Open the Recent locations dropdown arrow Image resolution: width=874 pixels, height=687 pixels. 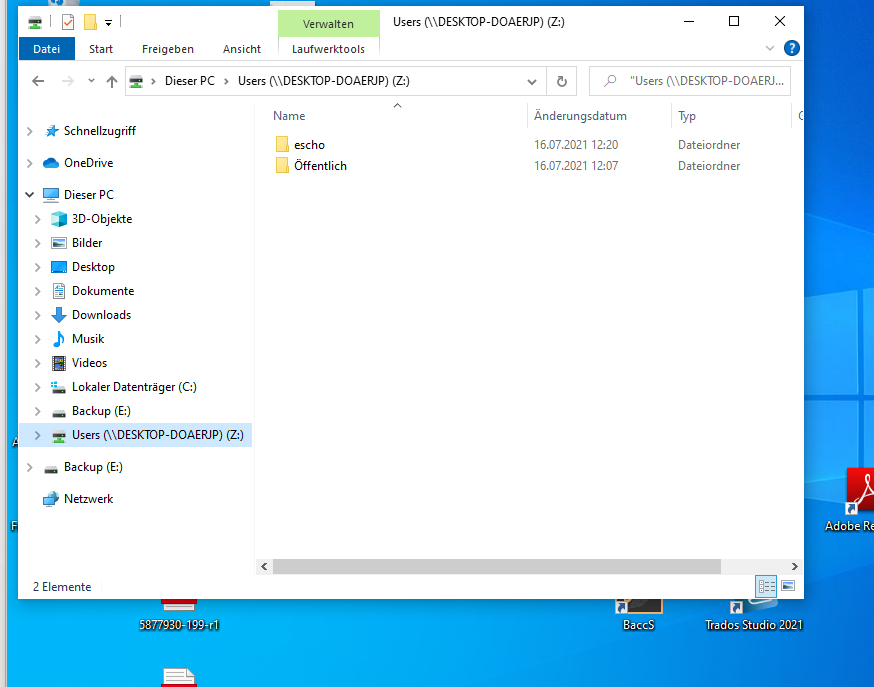(x=90, y=81)
